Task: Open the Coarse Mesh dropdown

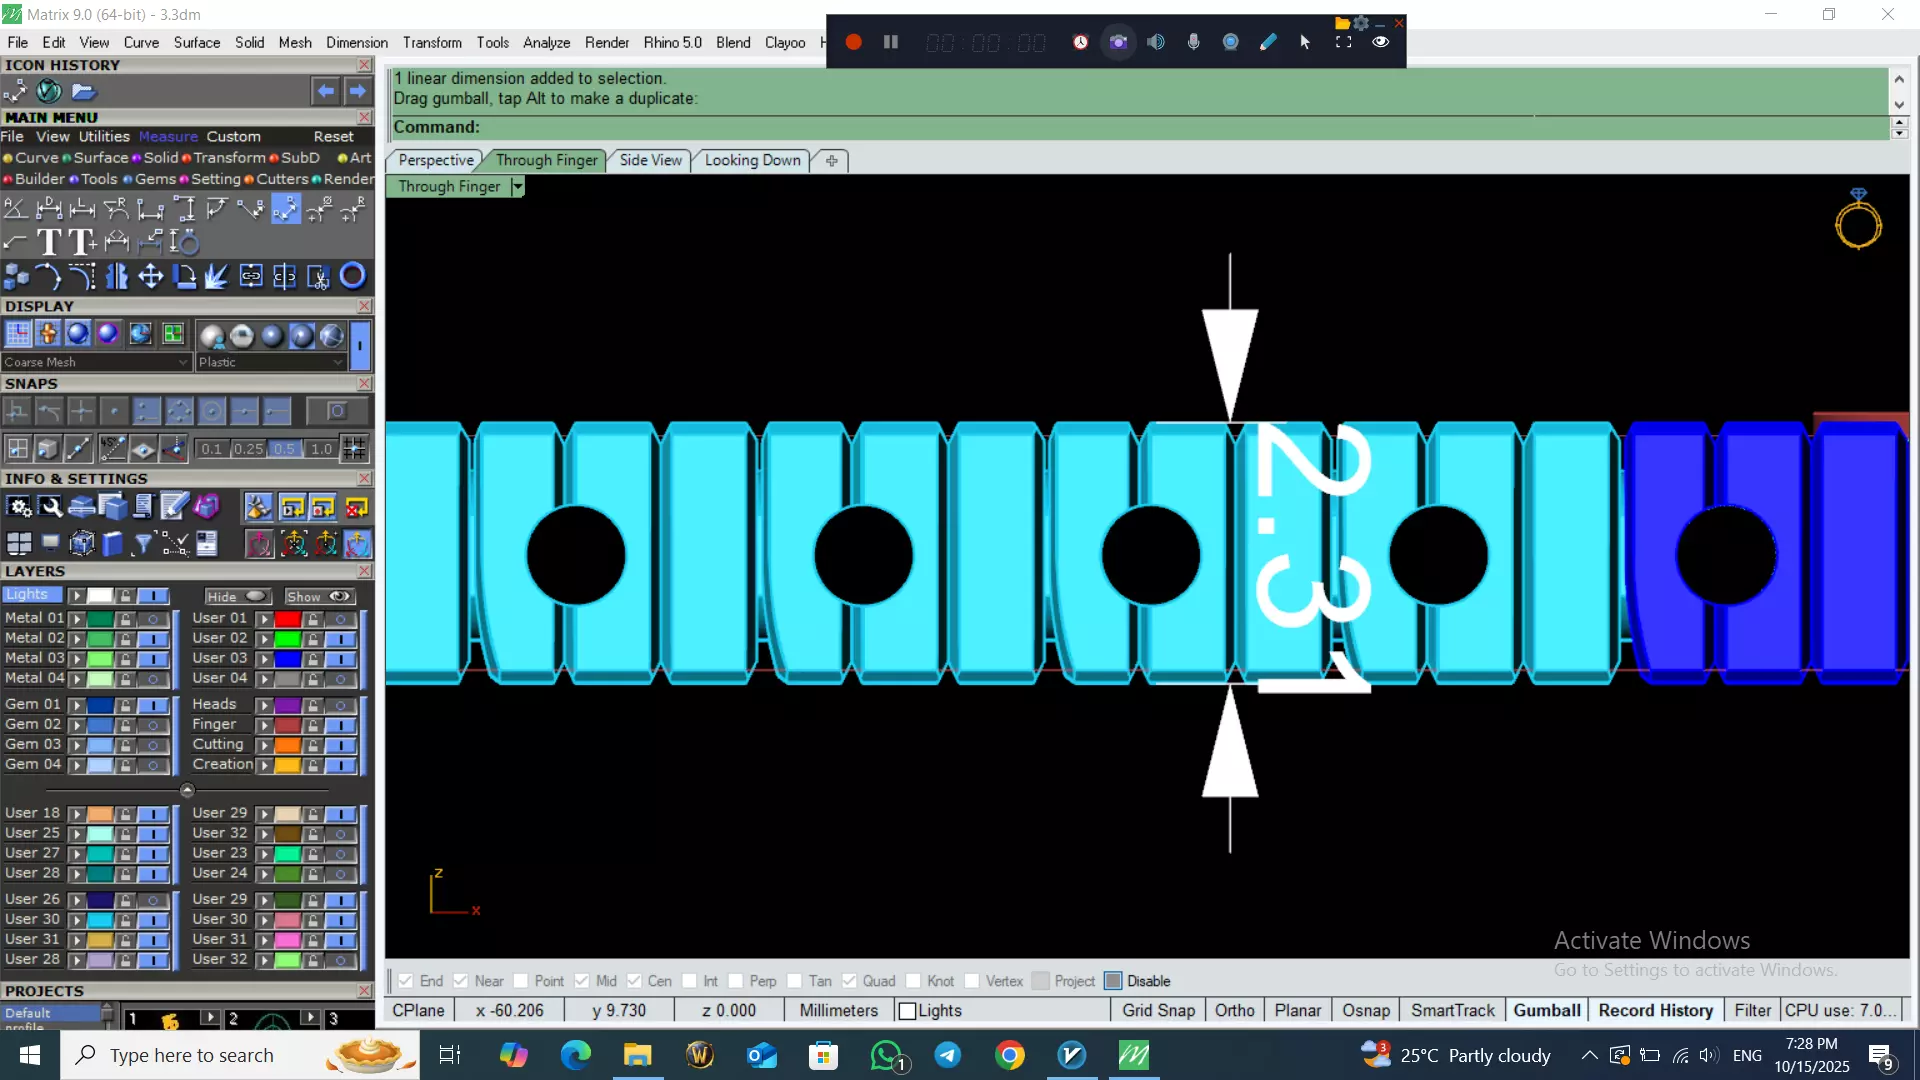Action: (96, 362)
